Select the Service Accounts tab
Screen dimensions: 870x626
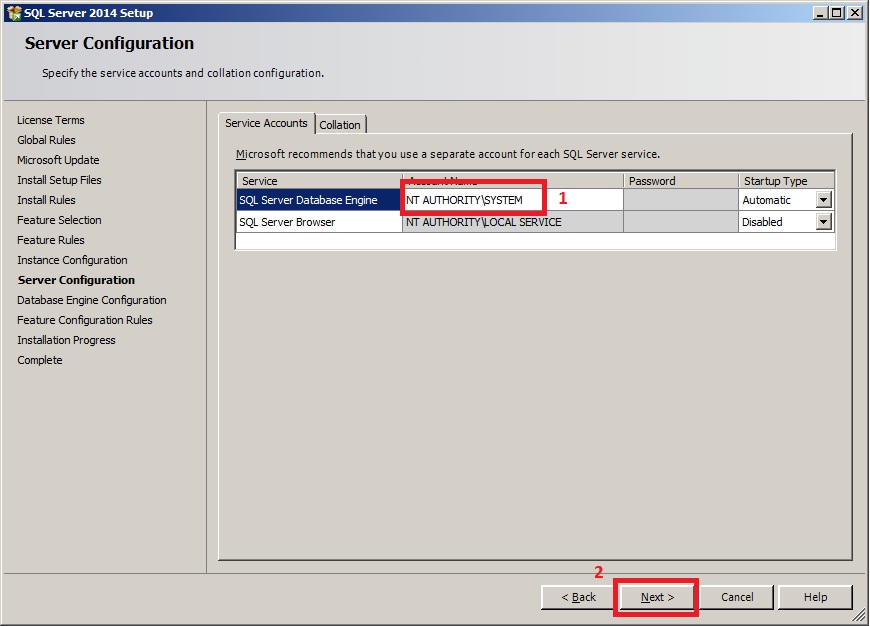click(x=266, y=123)
